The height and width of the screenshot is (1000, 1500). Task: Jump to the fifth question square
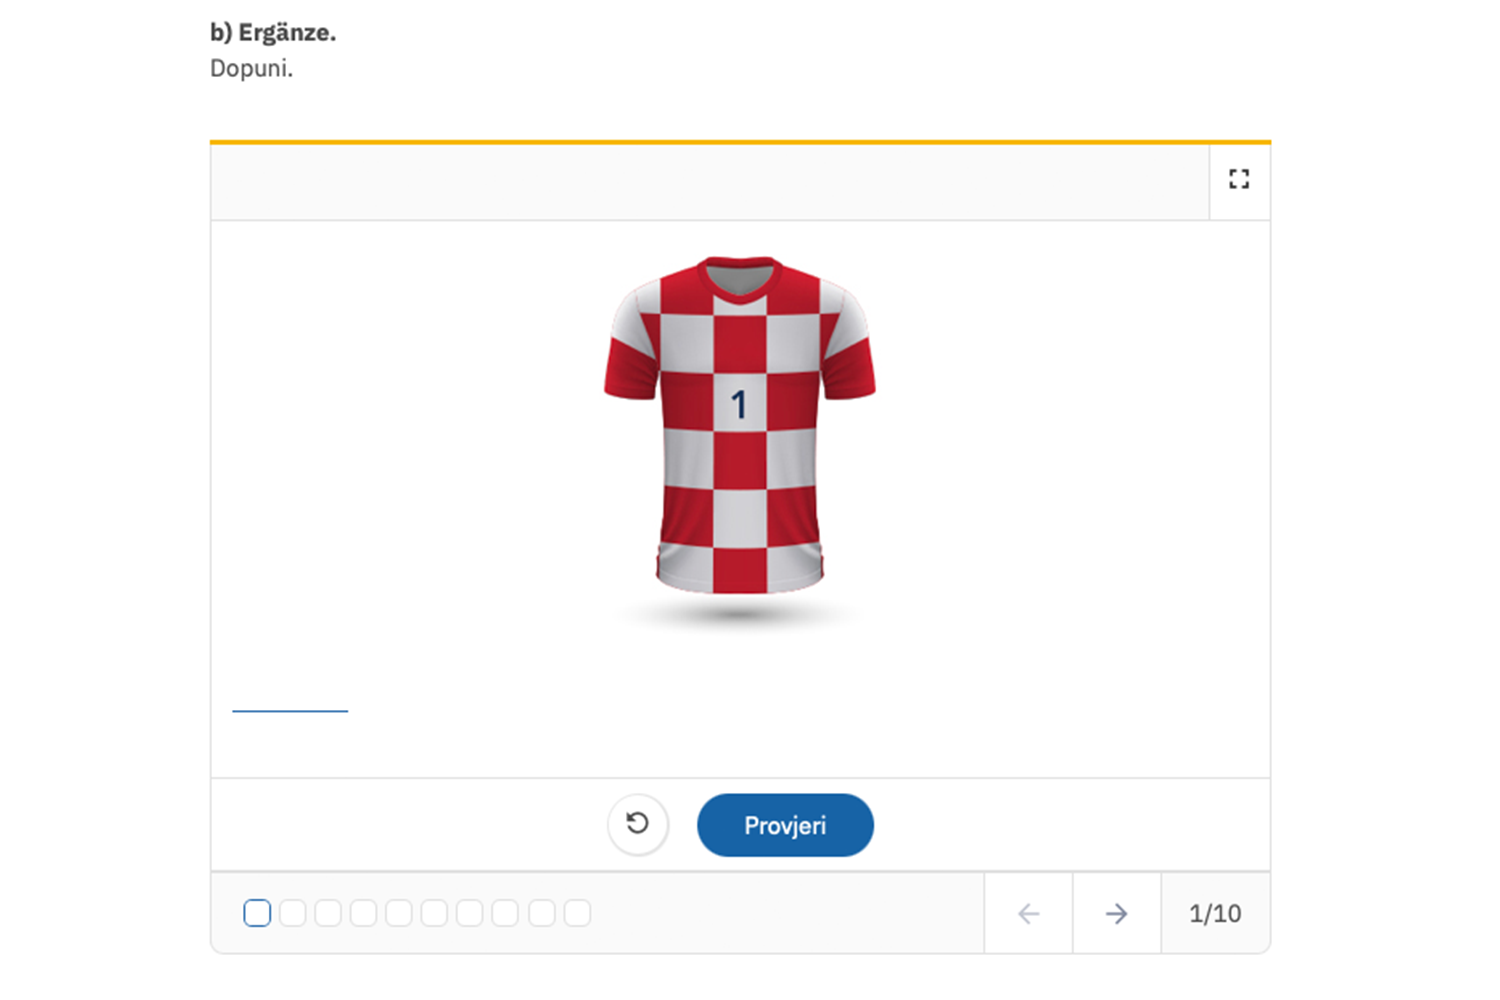click(399, 913)
